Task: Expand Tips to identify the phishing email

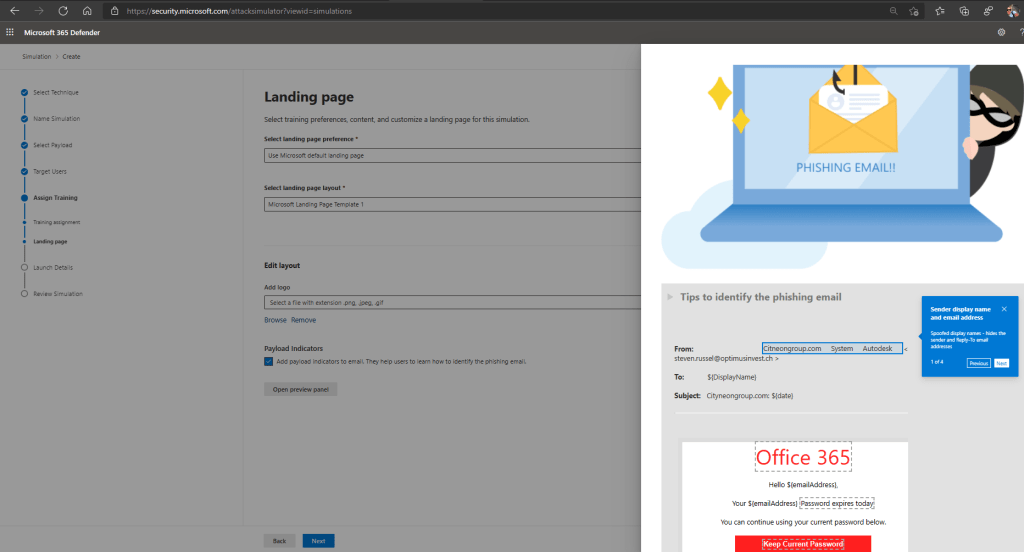Action: click(x=670, y=297)
